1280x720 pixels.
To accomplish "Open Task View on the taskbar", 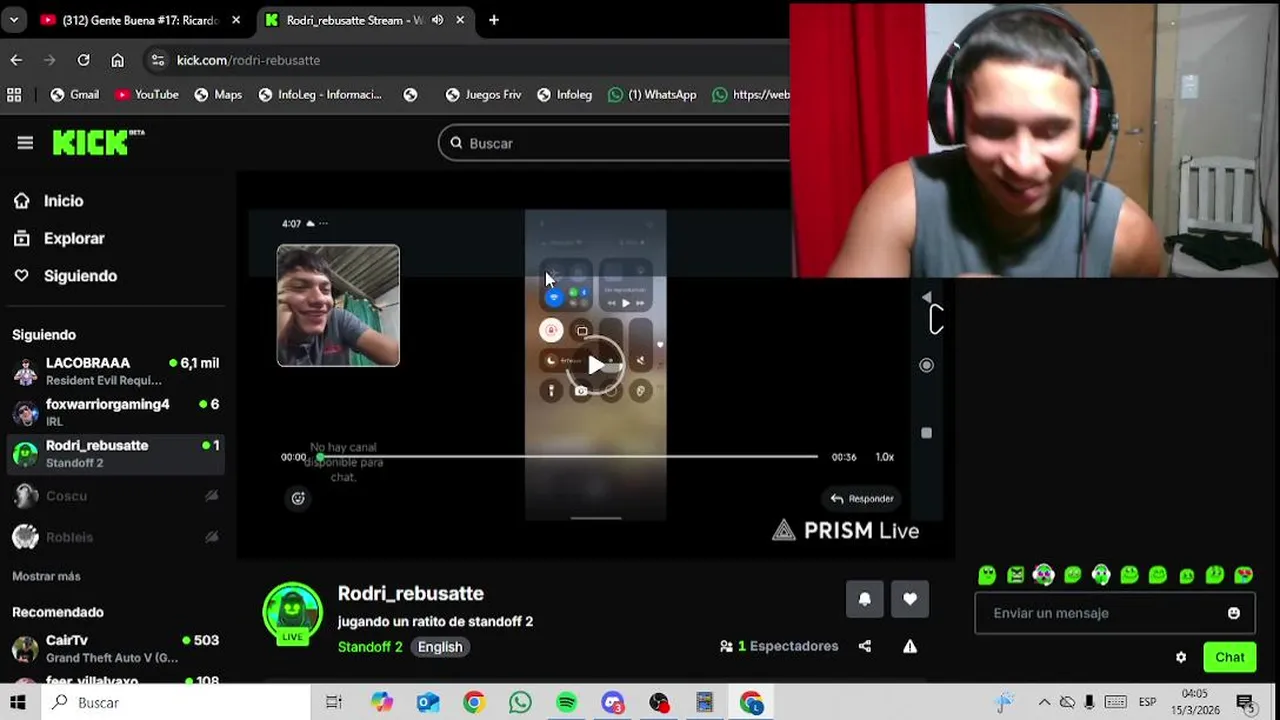I will pos(334,703).
